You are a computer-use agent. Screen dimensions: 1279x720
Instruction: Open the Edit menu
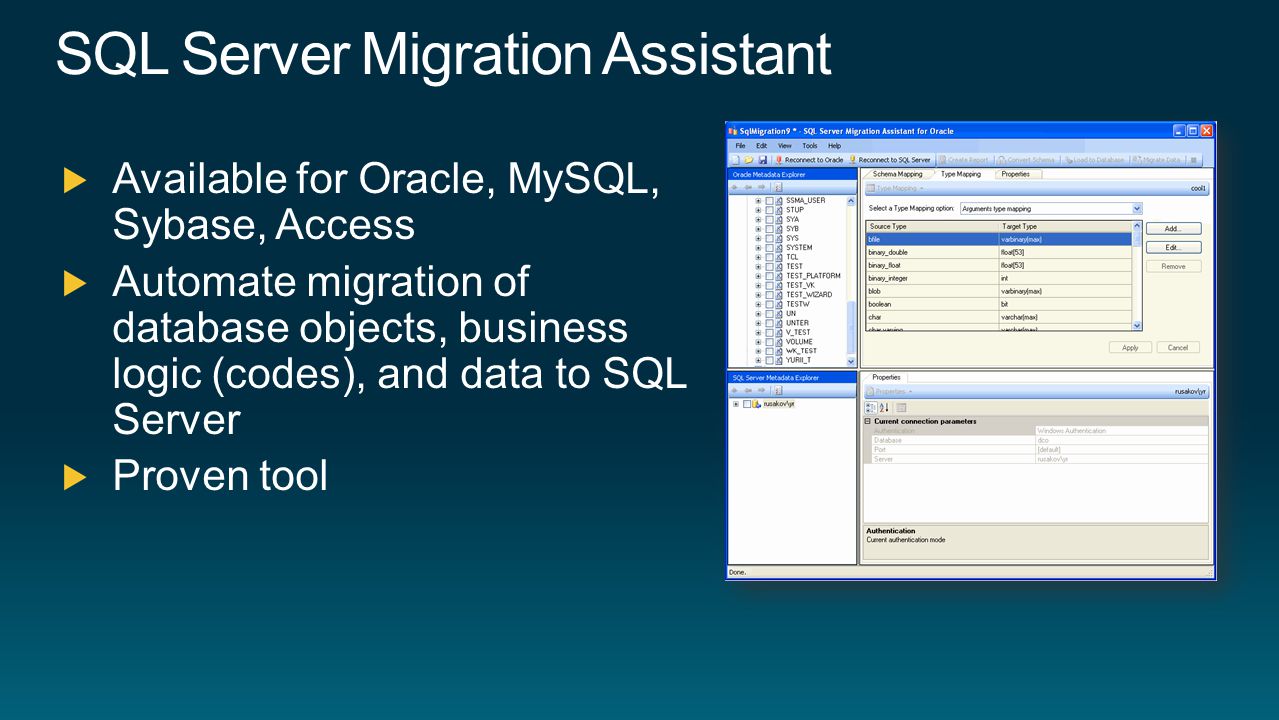coord(762,146)
